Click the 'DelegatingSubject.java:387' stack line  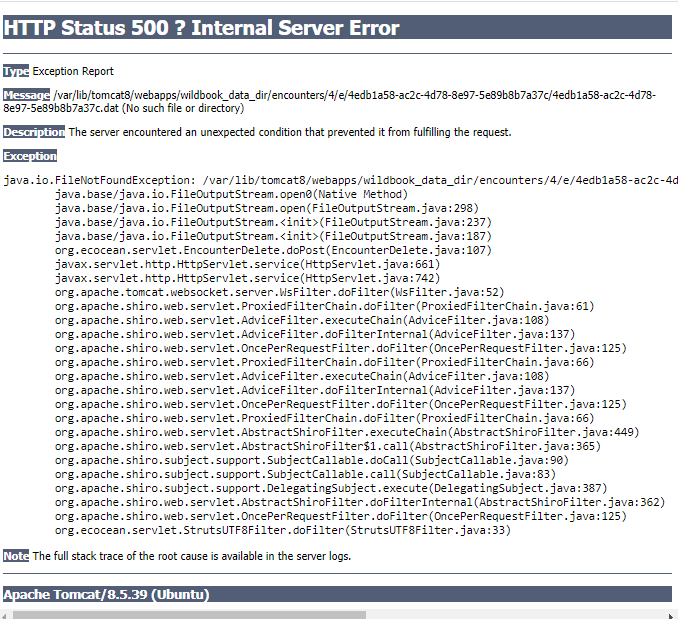coord(331,488)
